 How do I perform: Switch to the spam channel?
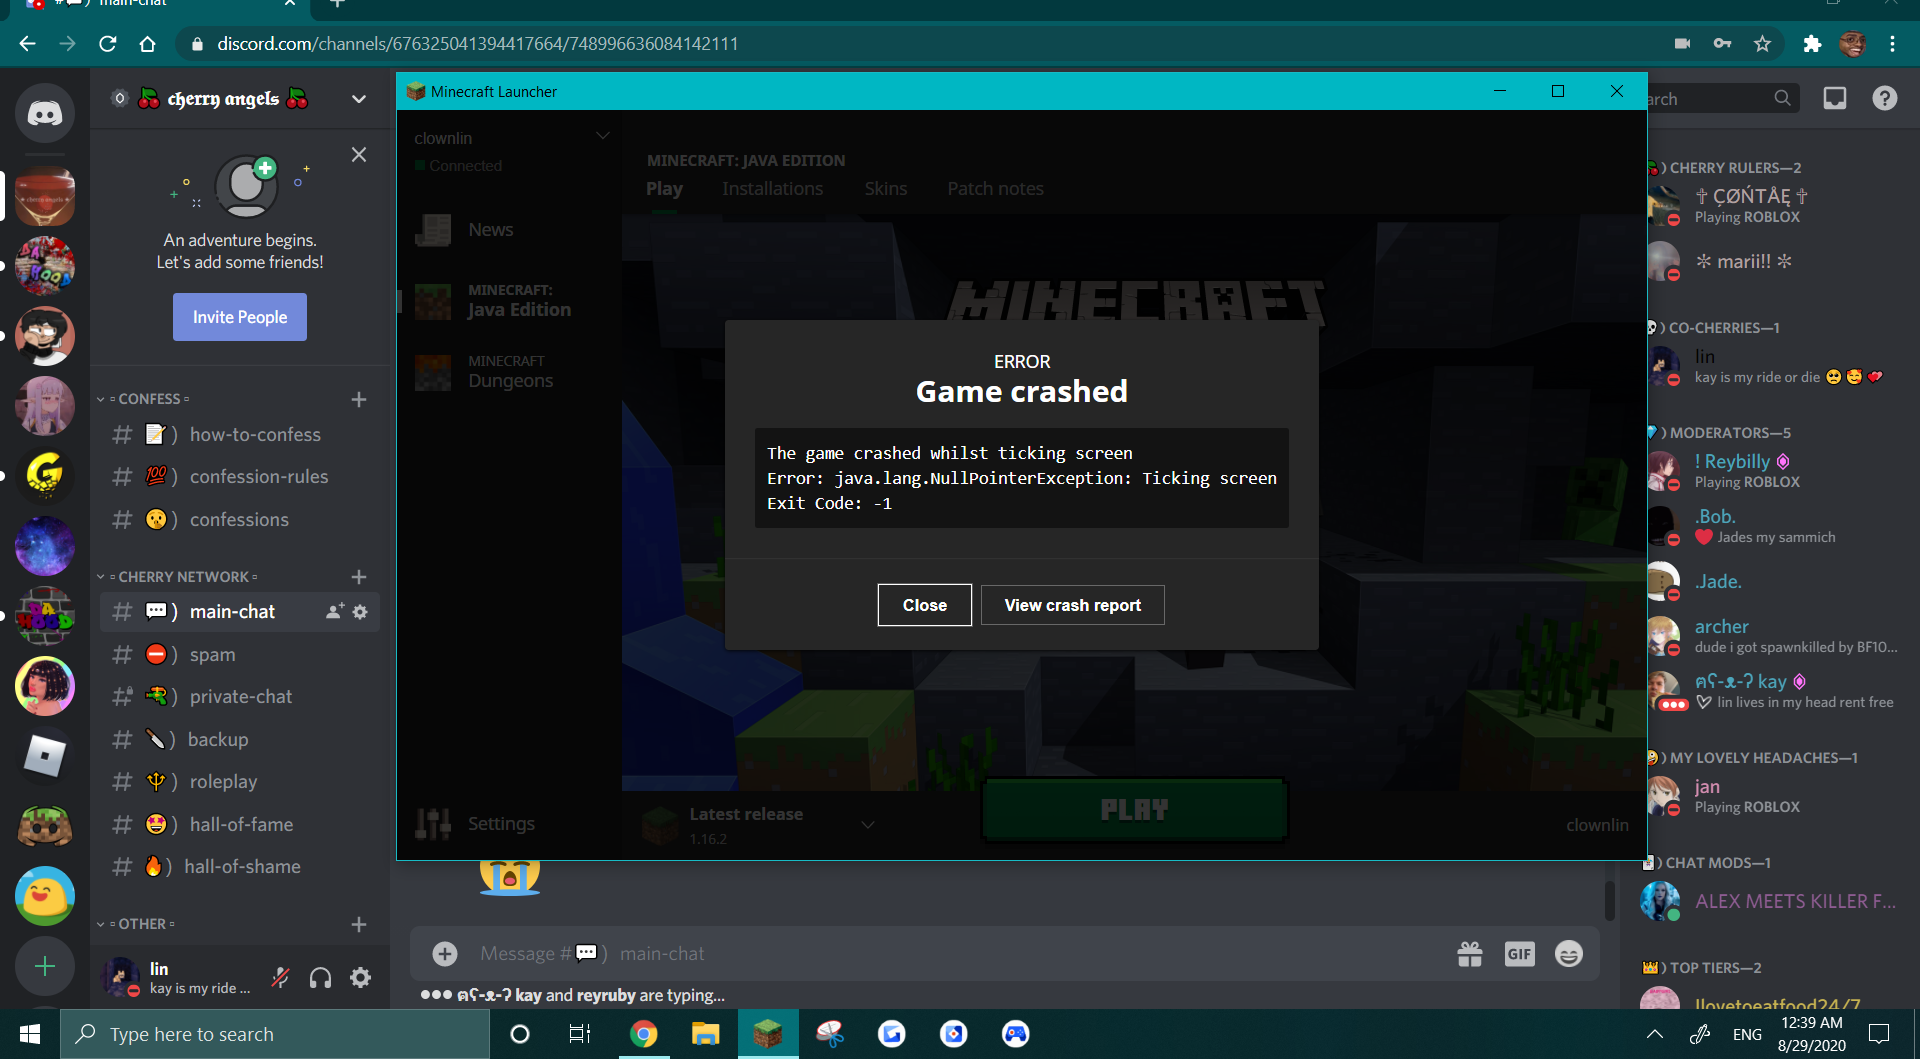click(240, 655)
